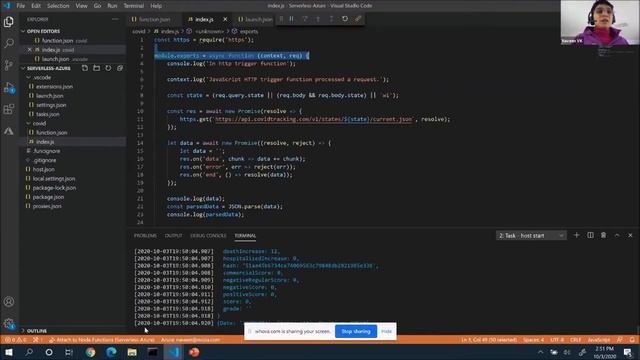640x360 pixels.
Task: Open the Terminal menu
Action: [133, 6]
